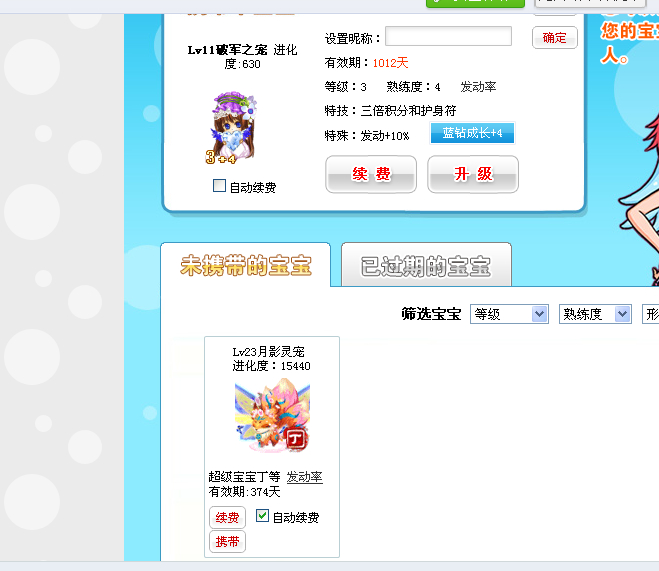Click small 续费 button for 月影灵宠
The height and width of the screenshot is (571, 659).
pyautogui.click(x=227, y=517)
